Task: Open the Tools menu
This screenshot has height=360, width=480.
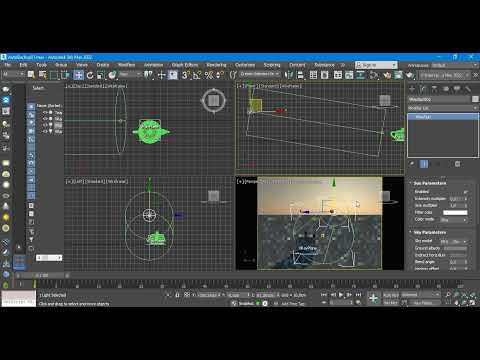Action: coord(41,65)
